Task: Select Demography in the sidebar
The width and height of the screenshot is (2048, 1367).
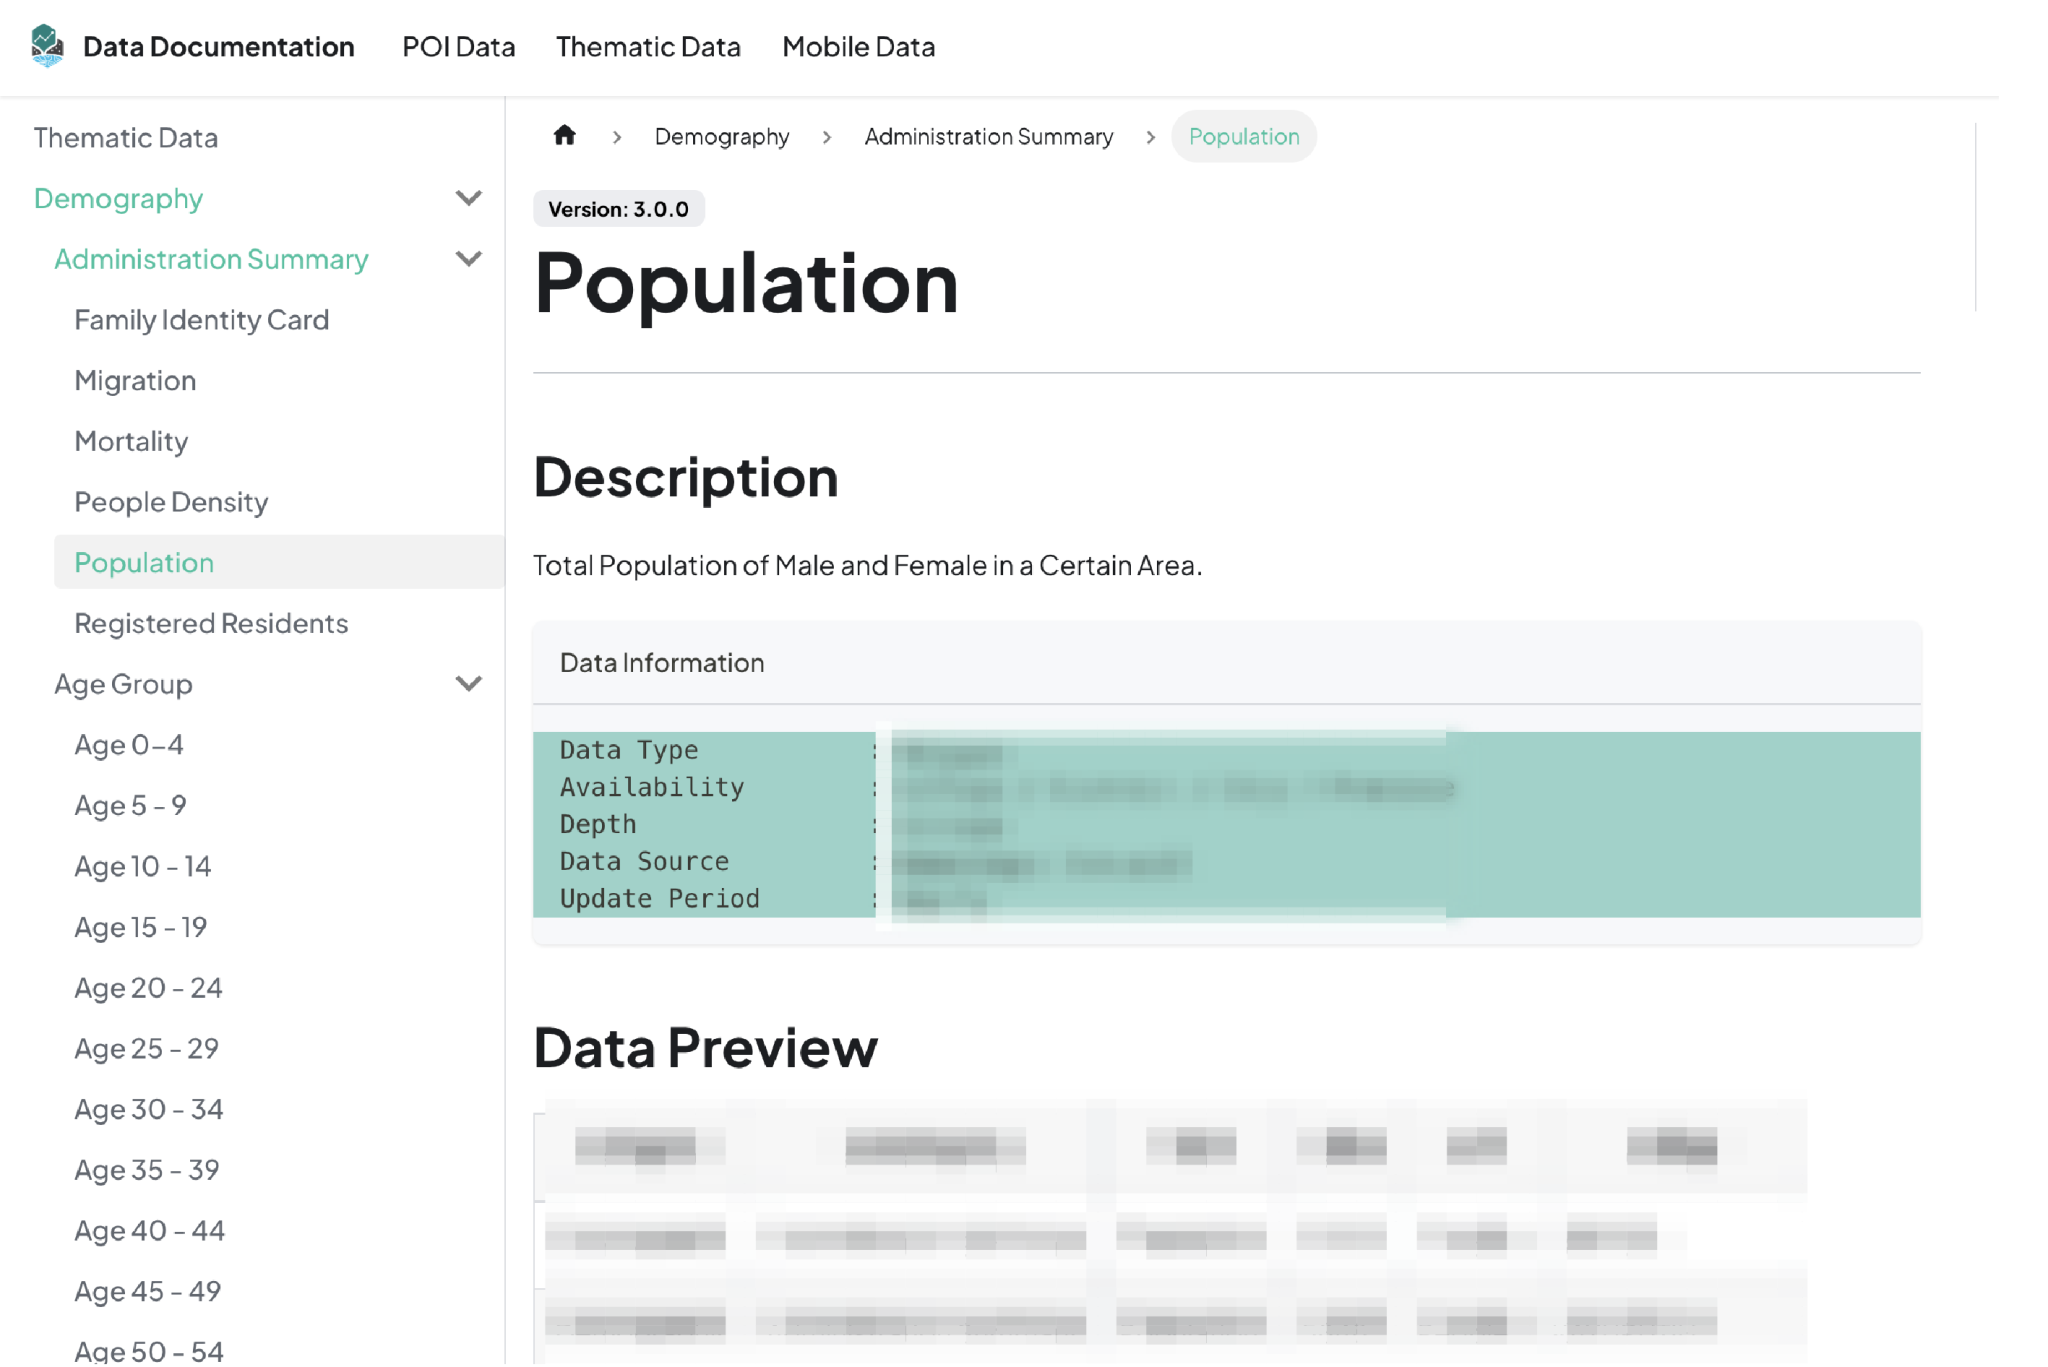Action: click(118, 198)
